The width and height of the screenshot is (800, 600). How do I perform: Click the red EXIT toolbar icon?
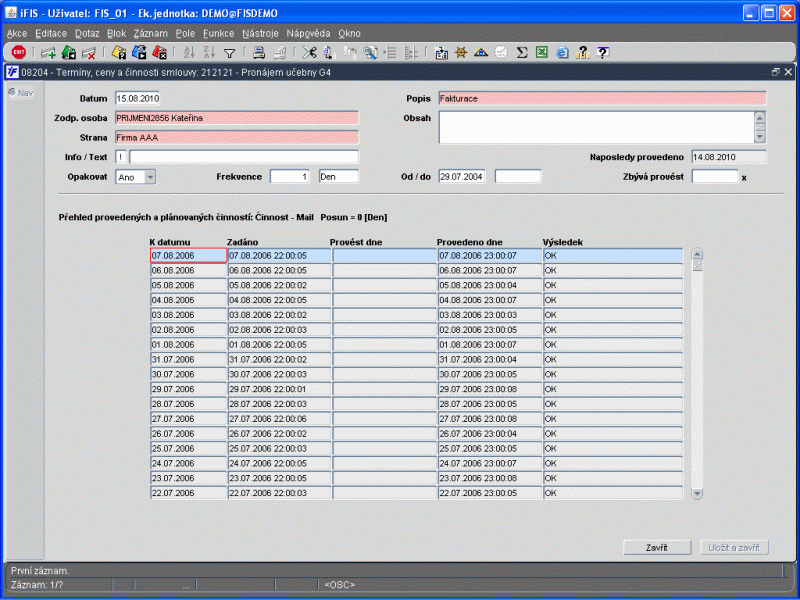(18, 52)
